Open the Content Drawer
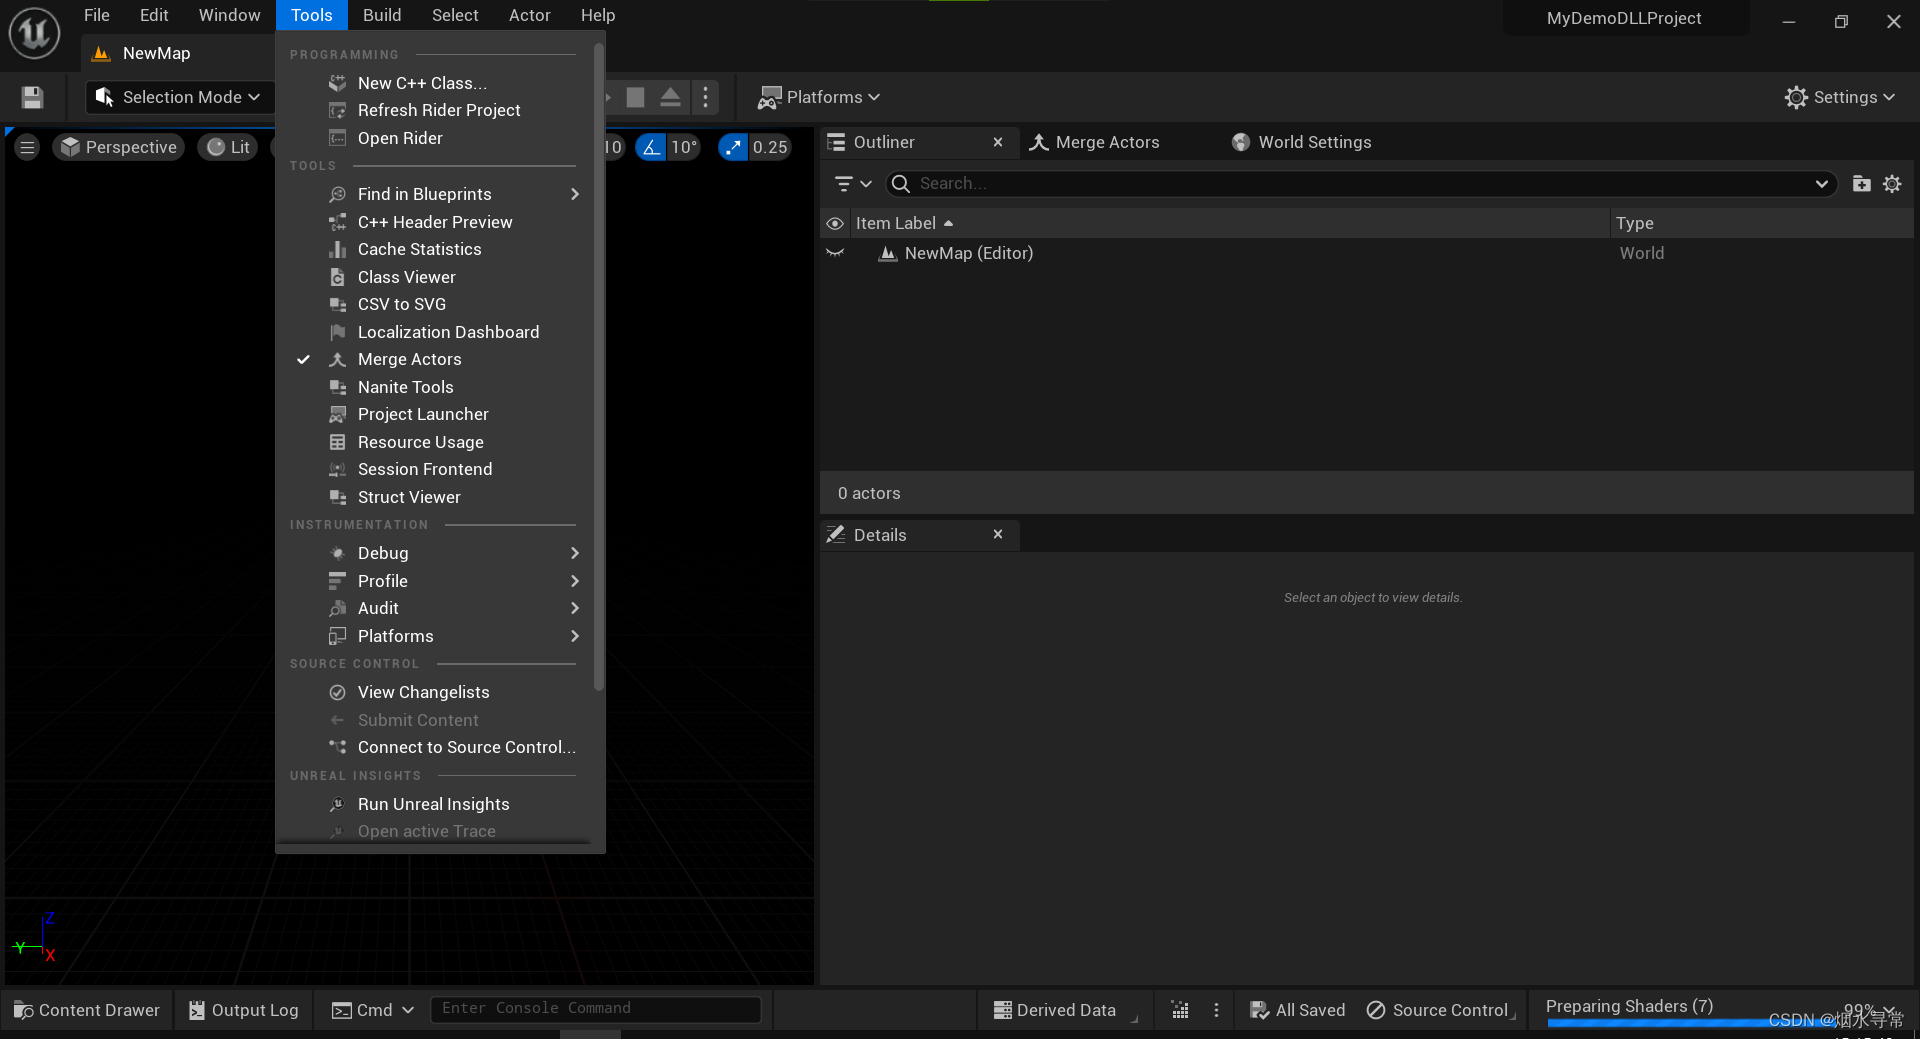The height and width of the screenshot is (1039, 1920). 87,1009
